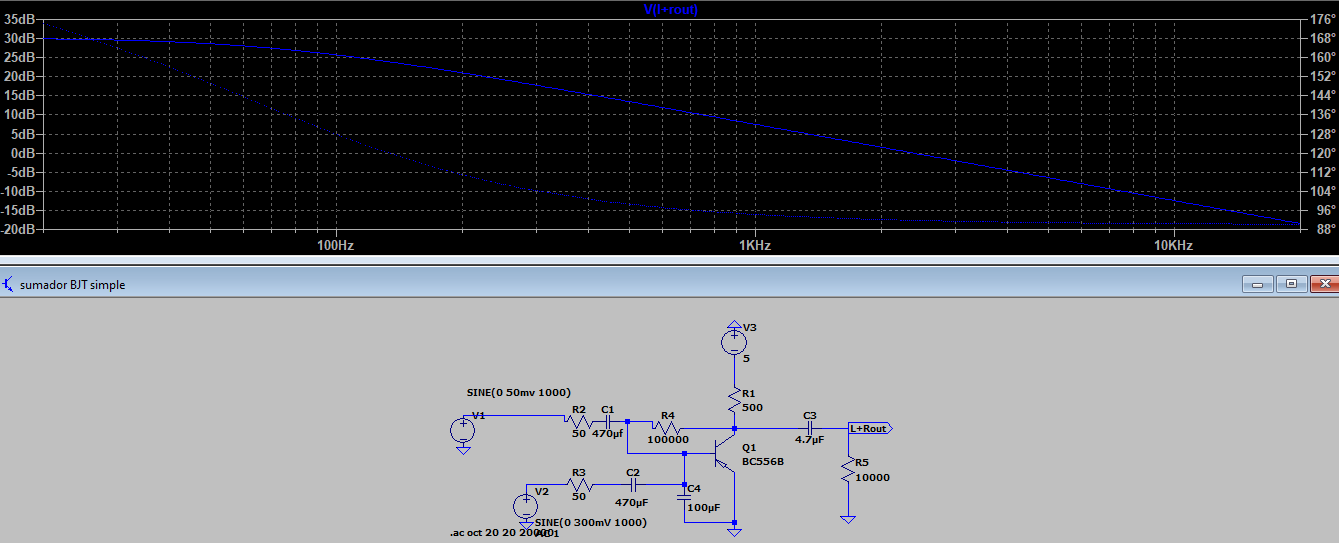Click the 0dB left axis label
Viewport: 1339px width, 543px height.
pyautogui.click(x=24, y=153)
